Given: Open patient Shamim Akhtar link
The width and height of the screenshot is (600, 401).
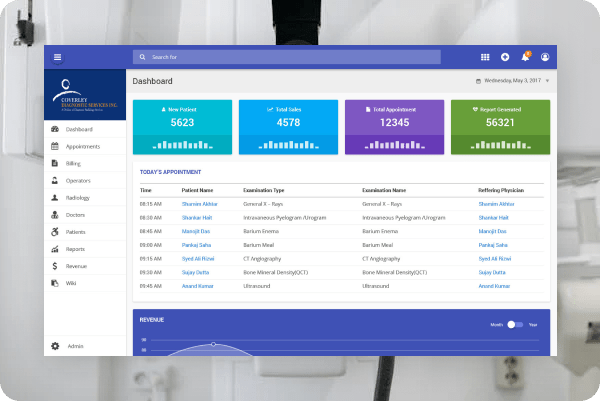Looking at the screenshot, I should (199, 204).
